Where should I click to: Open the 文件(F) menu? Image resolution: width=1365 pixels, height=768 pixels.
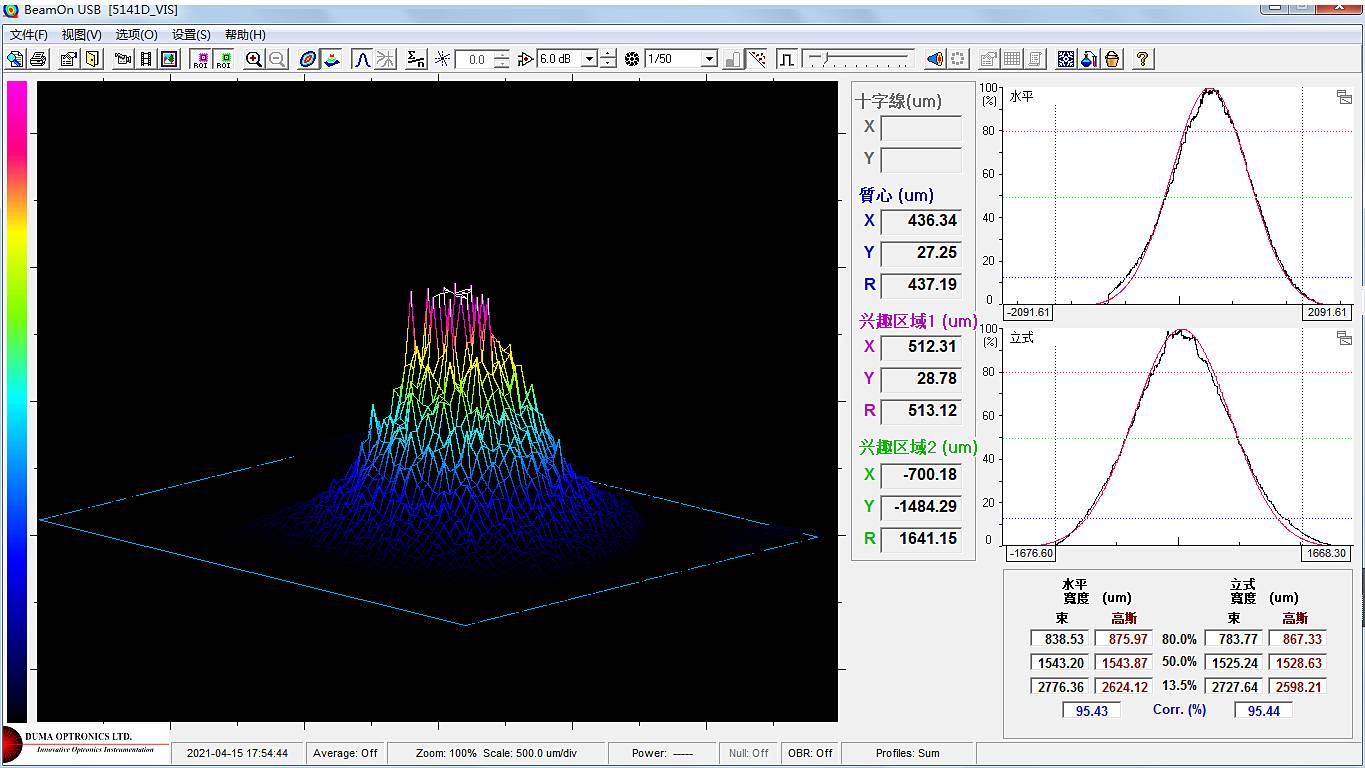28,34
